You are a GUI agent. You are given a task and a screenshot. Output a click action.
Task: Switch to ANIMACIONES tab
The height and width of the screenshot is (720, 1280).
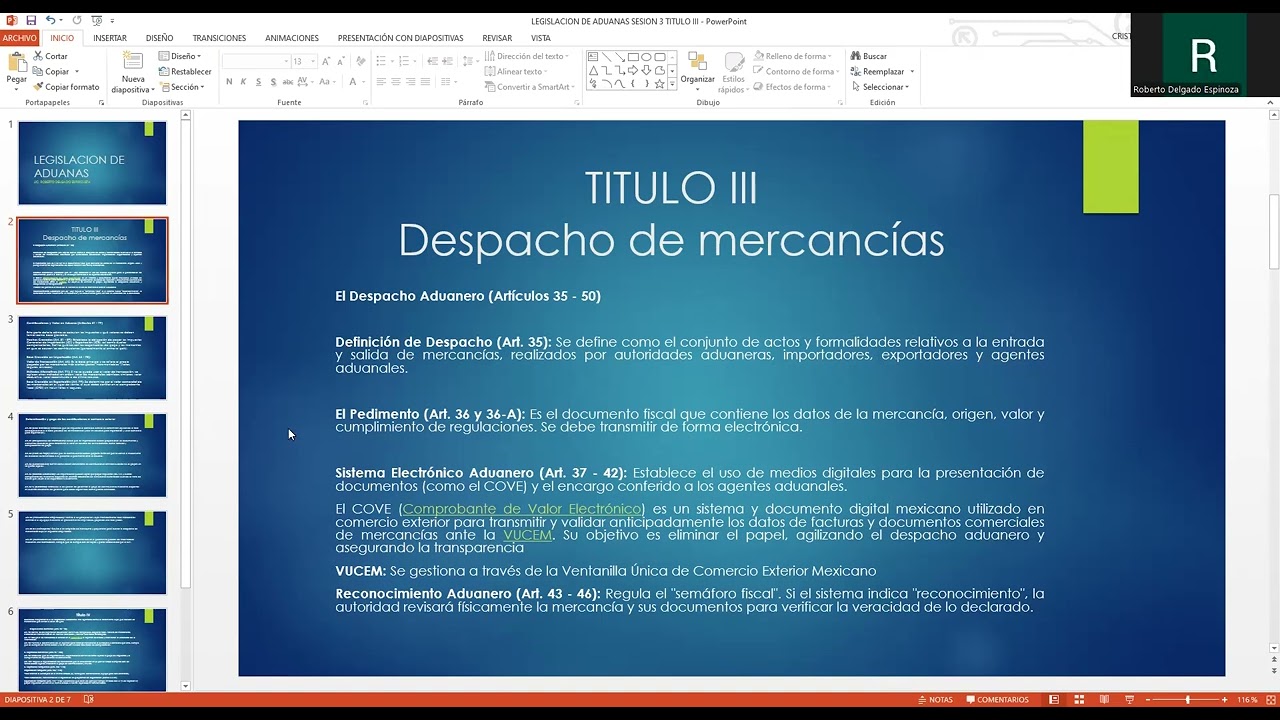tap(292, 38)
